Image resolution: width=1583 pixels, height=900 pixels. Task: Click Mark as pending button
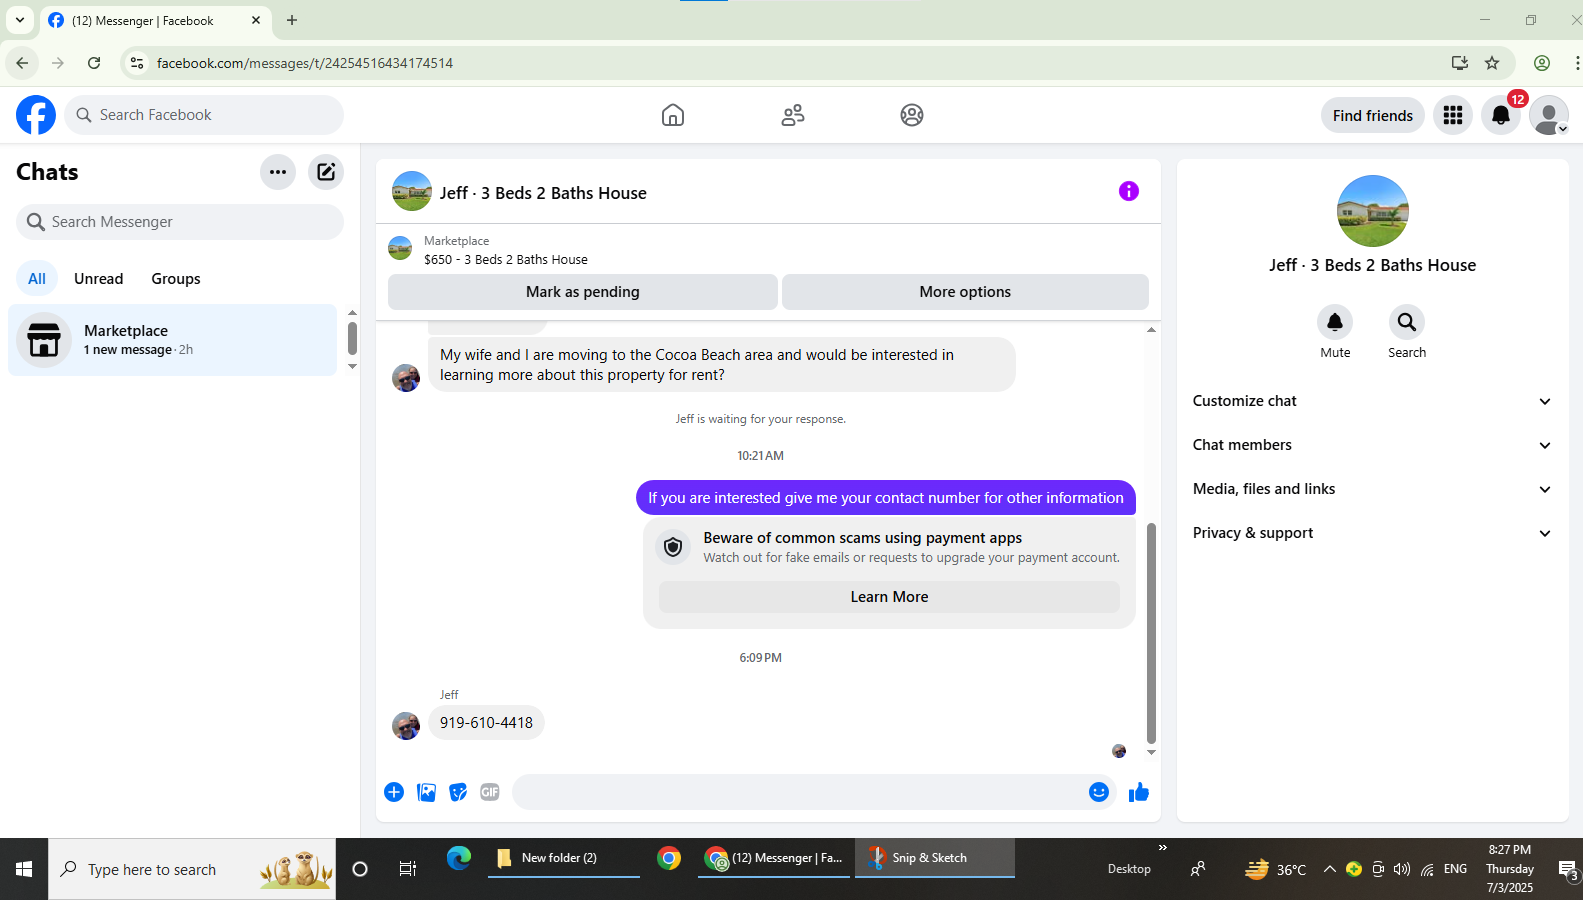pos(583,292)
